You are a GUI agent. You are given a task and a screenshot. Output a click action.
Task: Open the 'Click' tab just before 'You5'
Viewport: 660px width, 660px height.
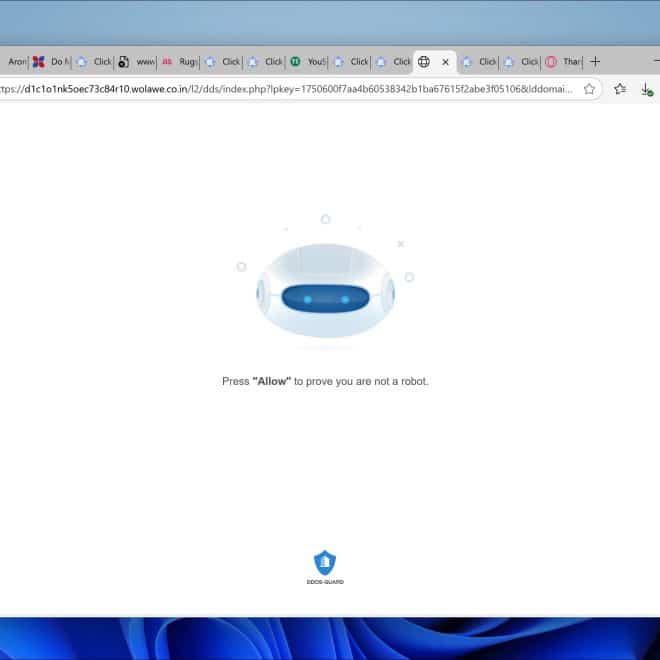click(x=265, y=62)
